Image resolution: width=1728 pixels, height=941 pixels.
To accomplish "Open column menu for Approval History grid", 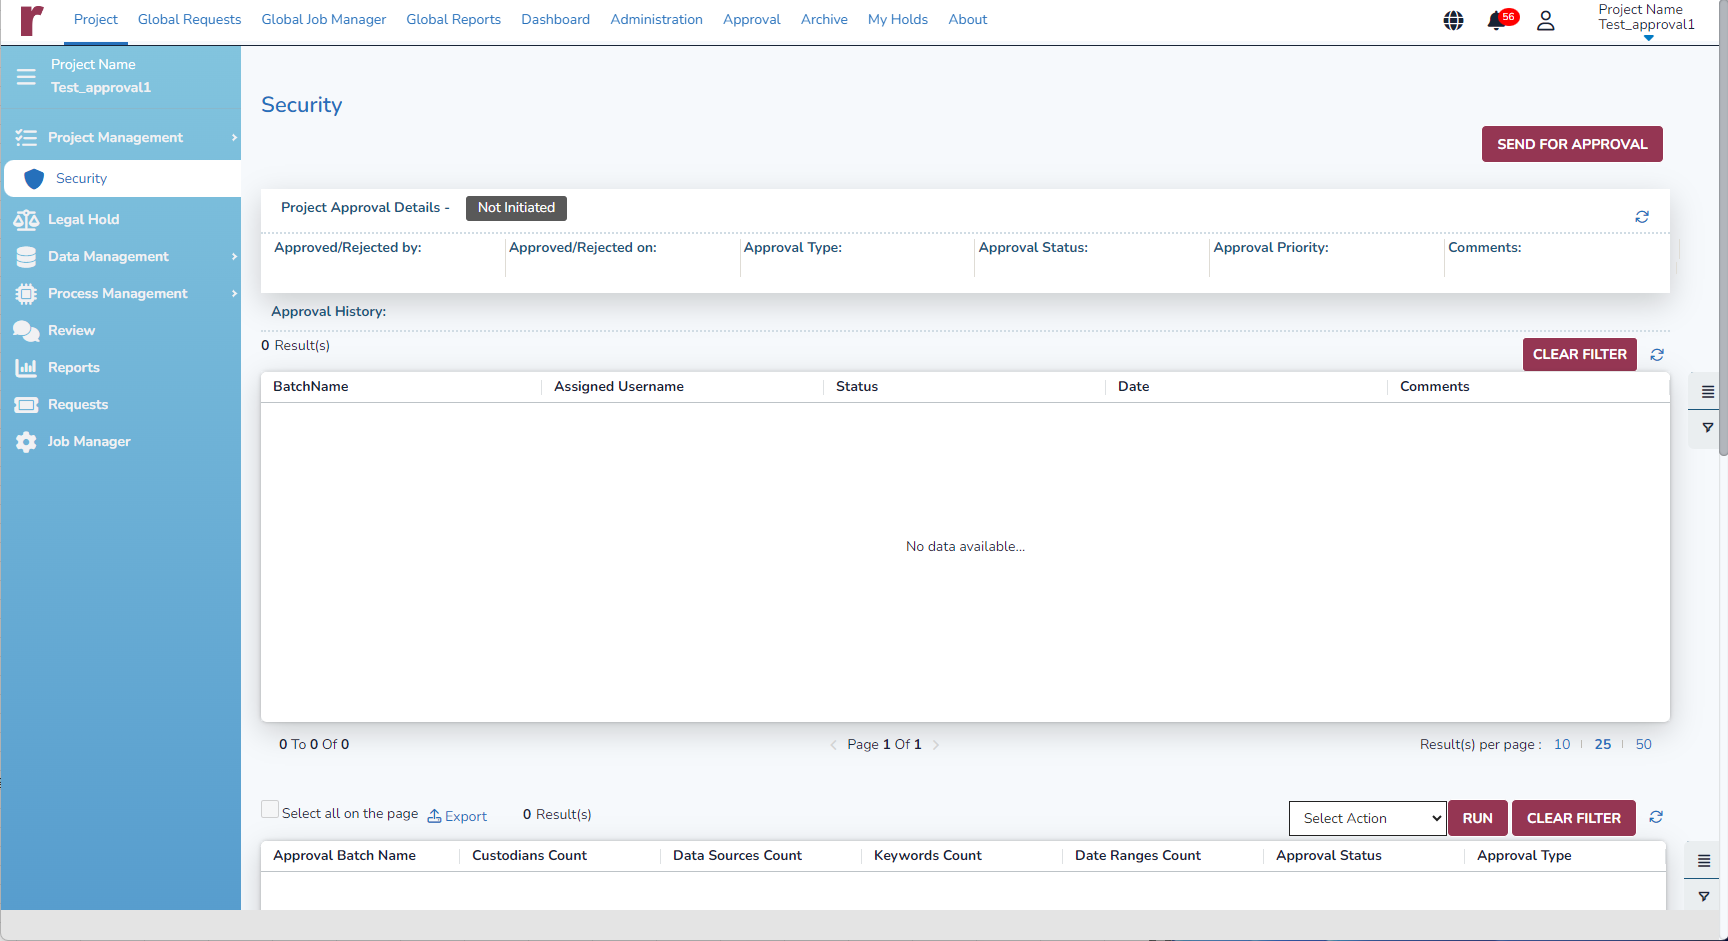I will pyautogui.click(x=1708, y=392).
